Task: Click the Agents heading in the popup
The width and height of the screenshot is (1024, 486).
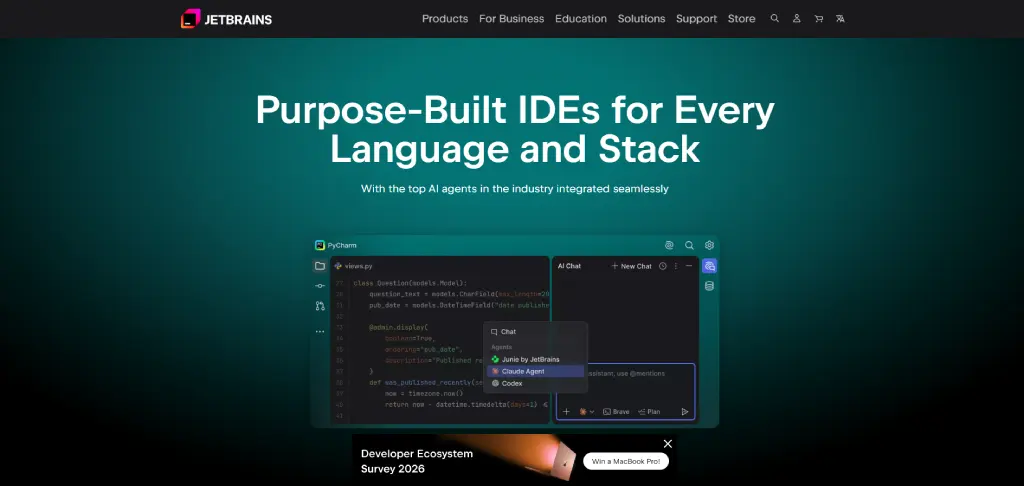Action: (502, 347)
